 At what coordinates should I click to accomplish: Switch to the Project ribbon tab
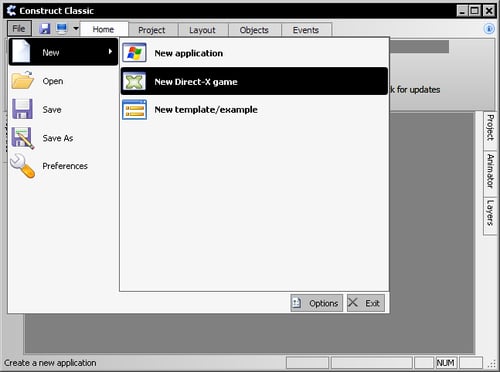(152, 30)
